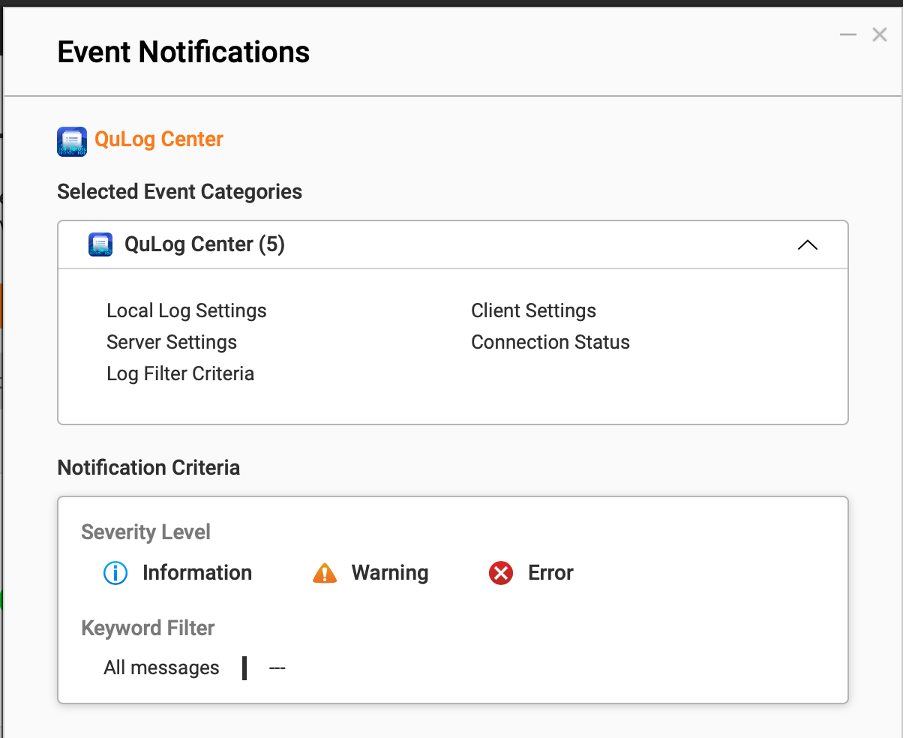Collapse the QuLog Center (5) chevron arrow
Screen dimensions: 904x738
pyautogui.click(x=807, y=245)
